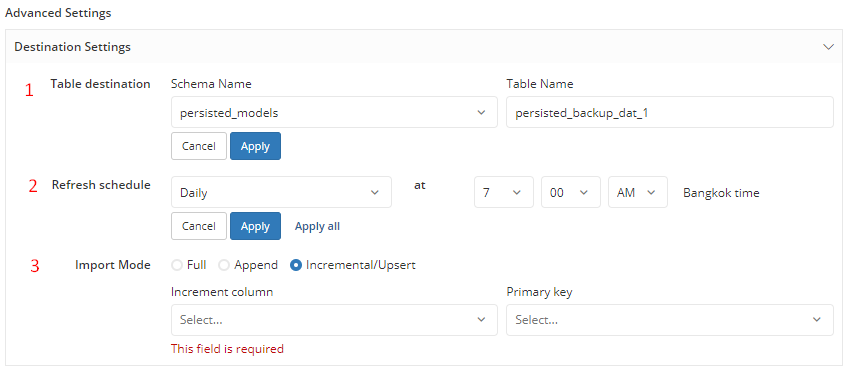The width and height of the screenshot is (849, 371).
Task: Click the Apply all link
Action: point(317,226)
